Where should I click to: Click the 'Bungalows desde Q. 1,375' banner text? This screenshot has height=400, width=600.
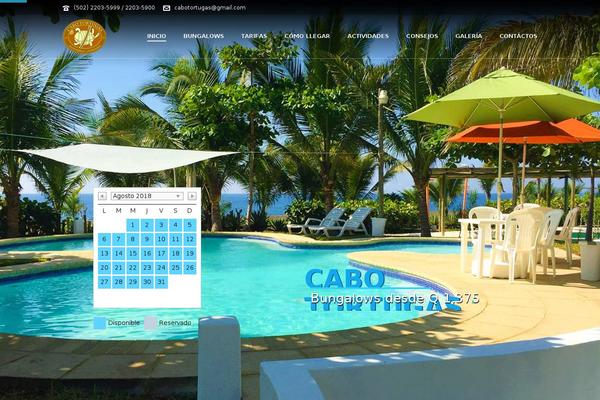395,298
